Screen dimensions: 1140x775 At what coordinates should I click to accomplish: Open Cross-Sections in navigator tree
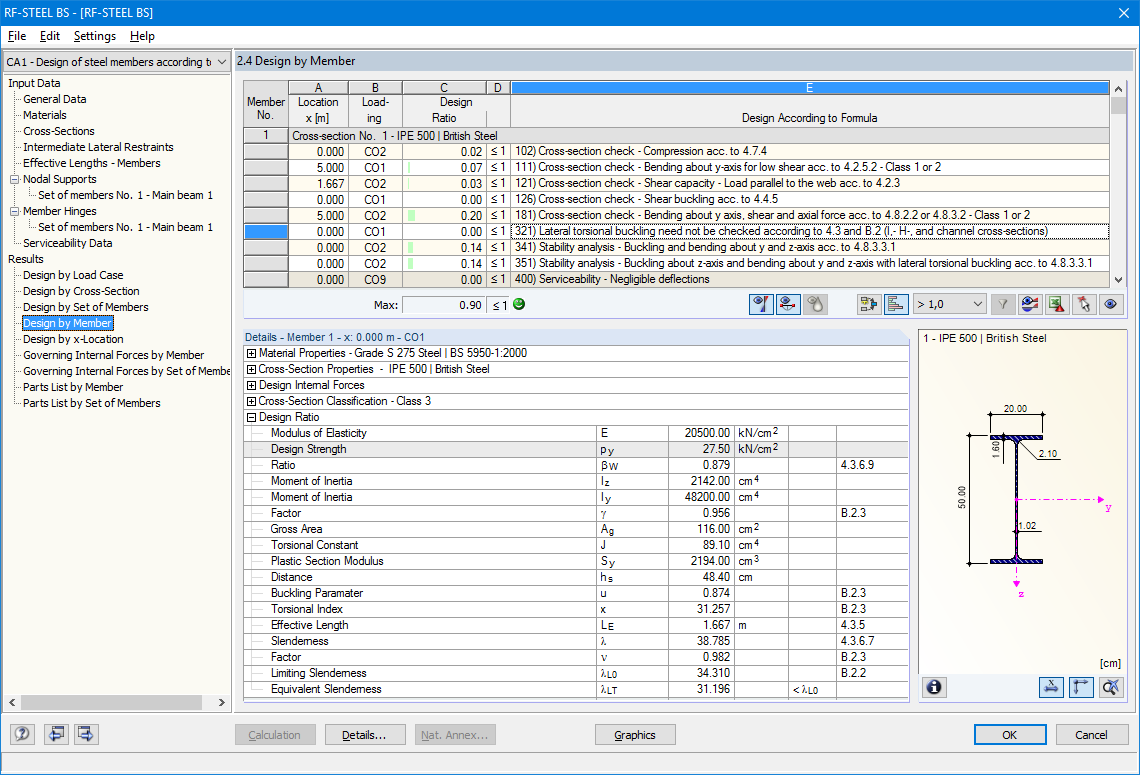tap(59, 131)
